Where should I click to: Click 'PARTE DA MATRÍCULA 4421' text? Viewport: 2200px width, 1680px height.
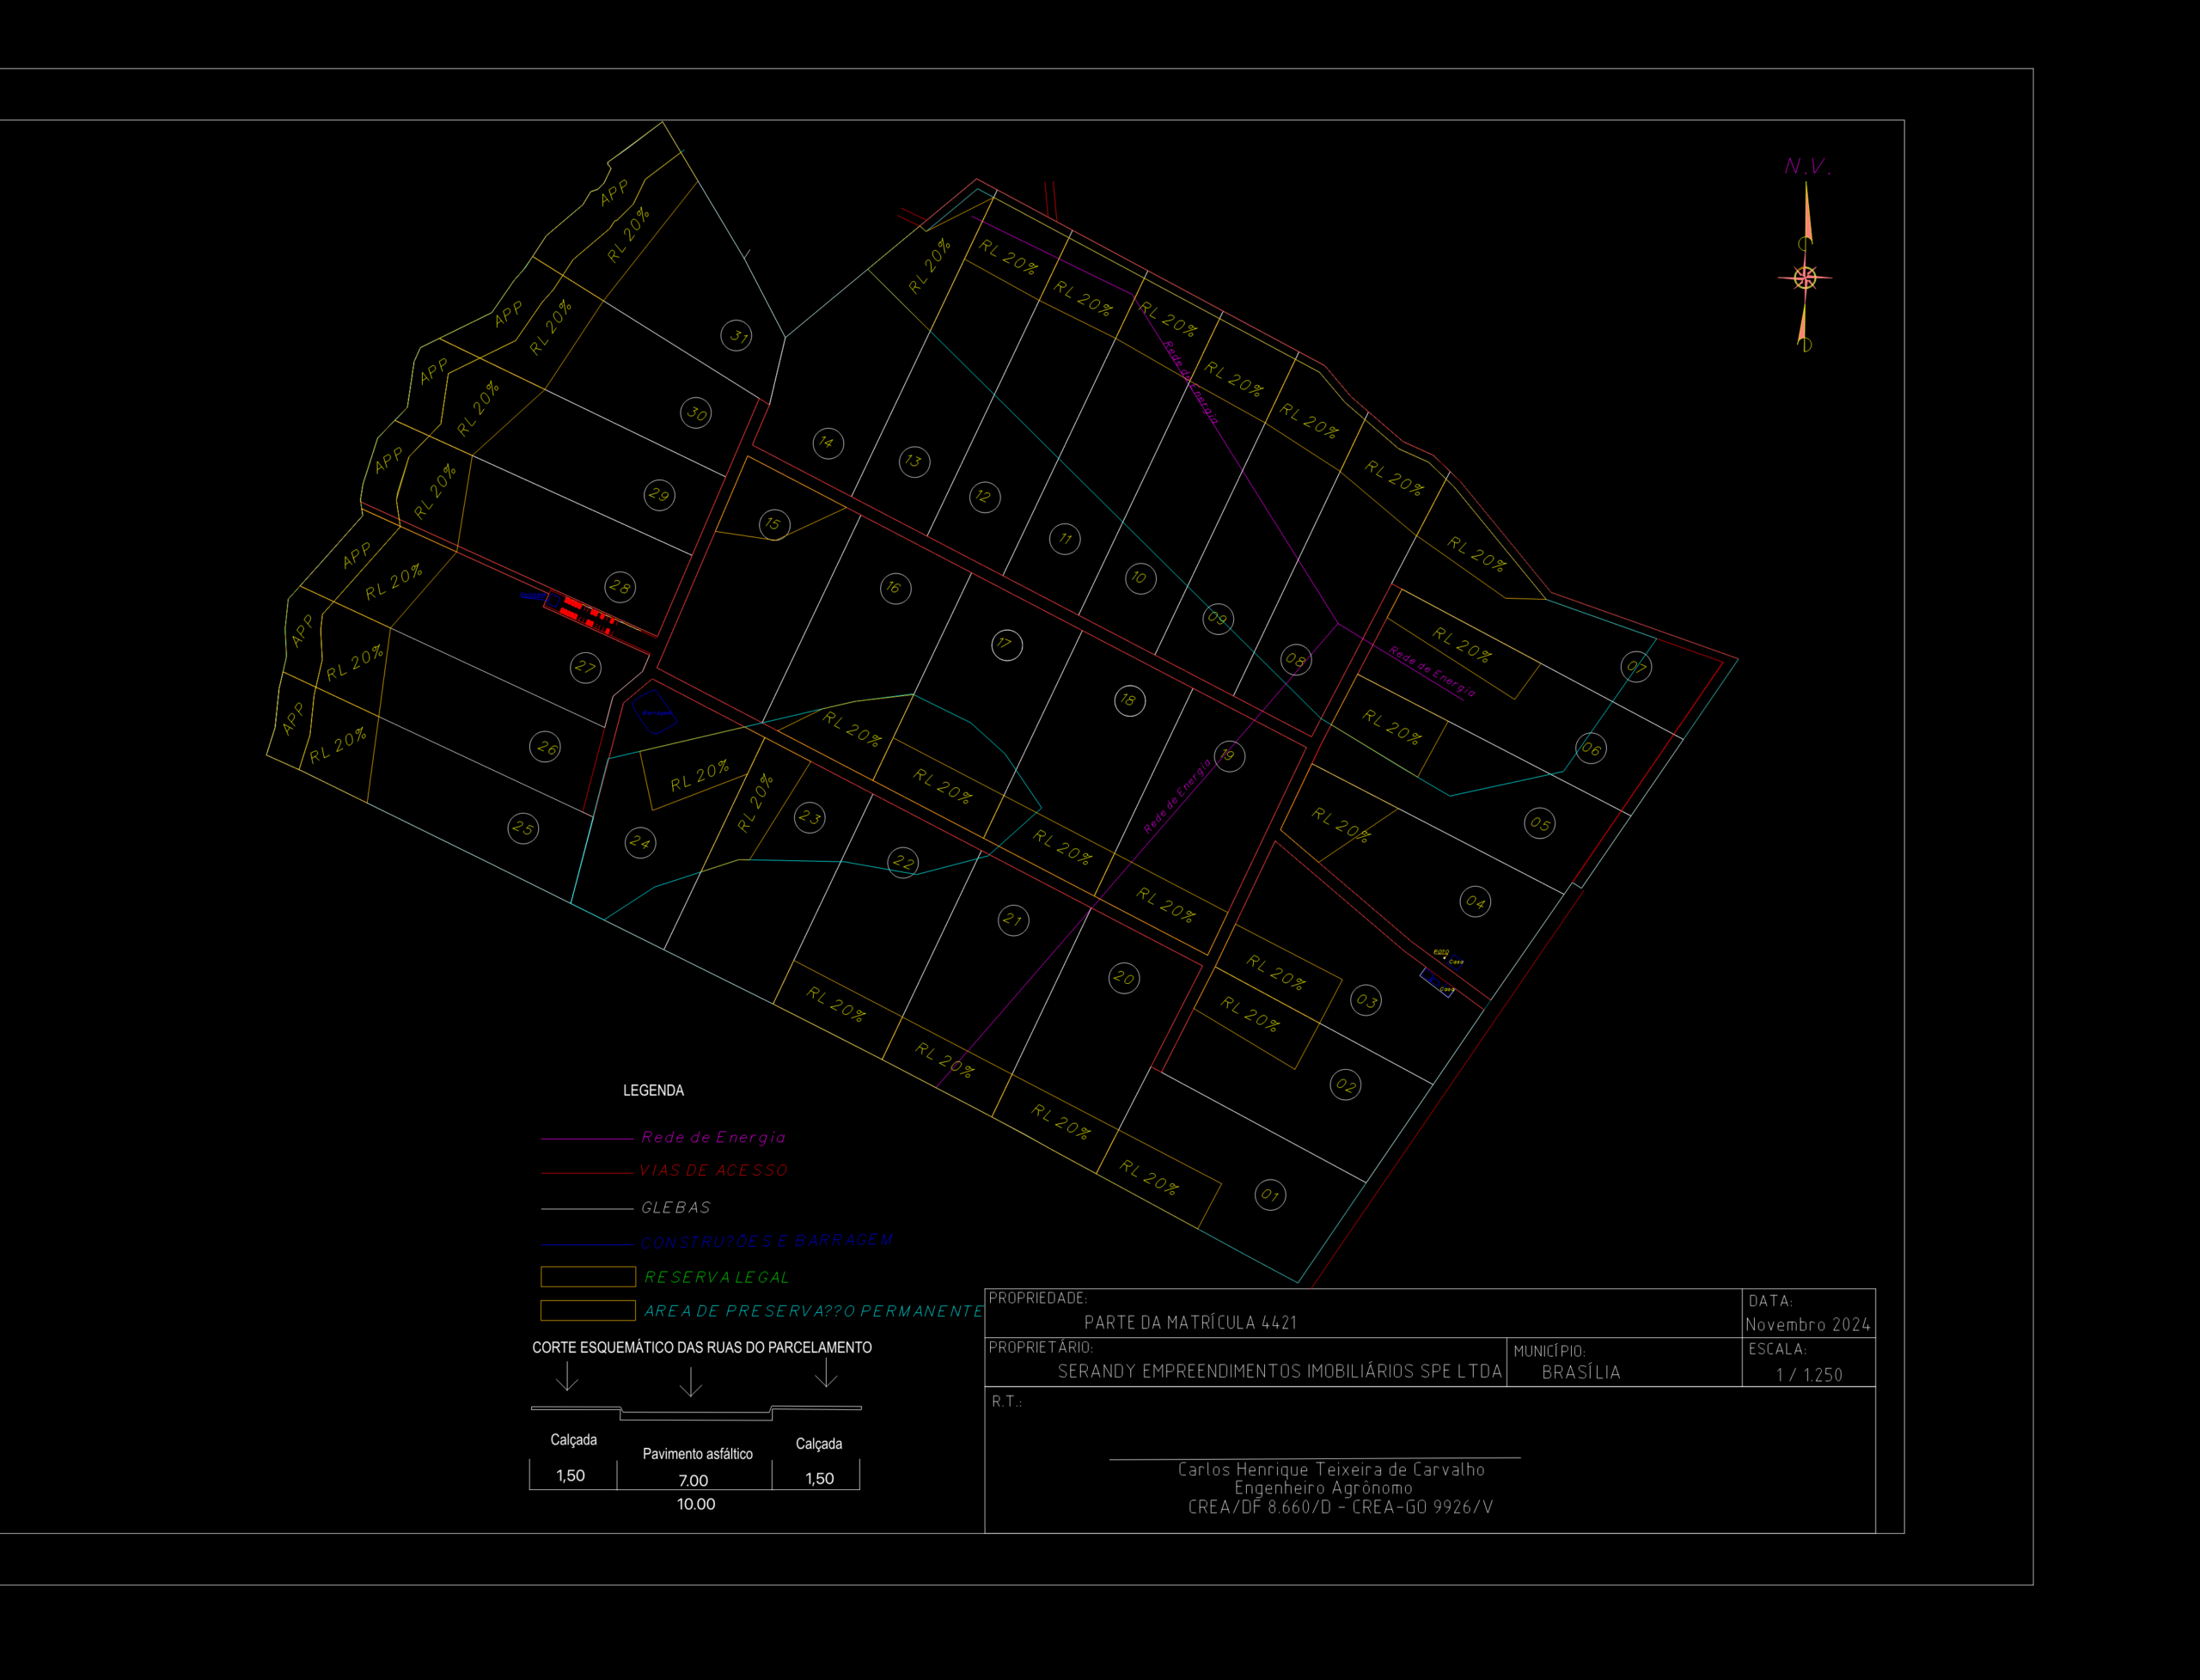(x=1190, y=1322)
